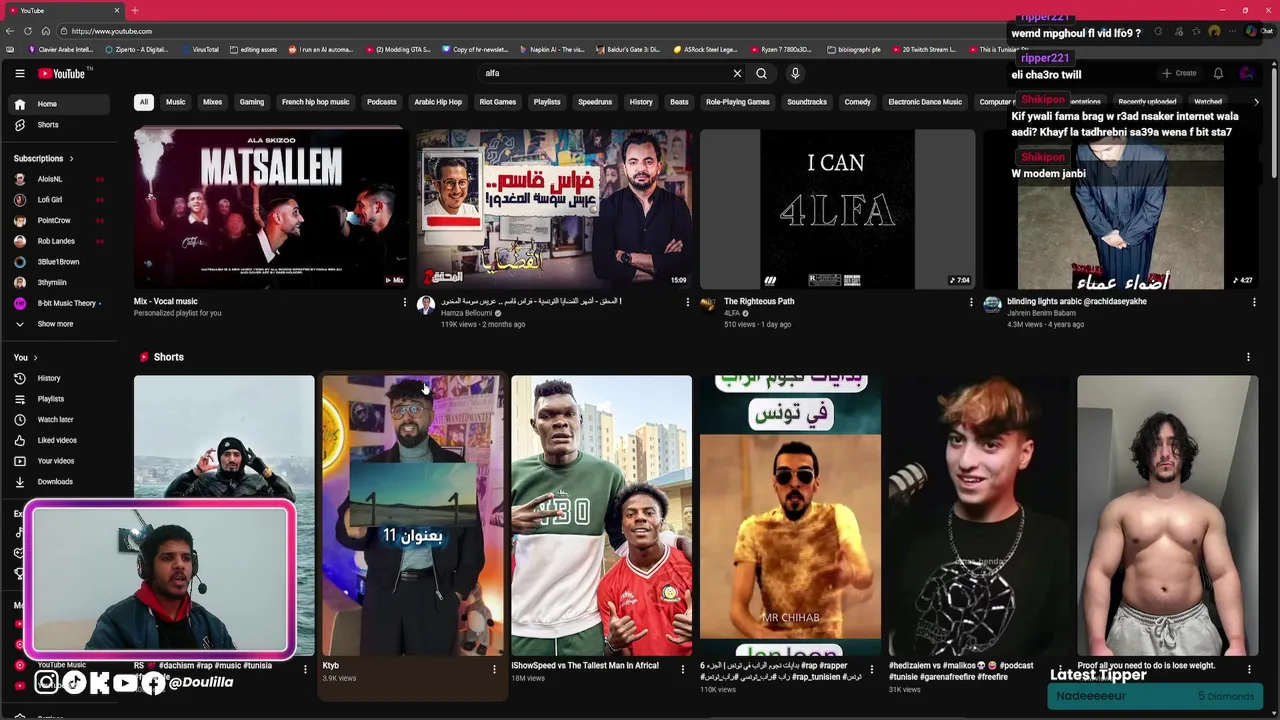Play the I CAN 4LFA video thumbnail
Viewport: 1280px width, 720px height.
[837, 208]
